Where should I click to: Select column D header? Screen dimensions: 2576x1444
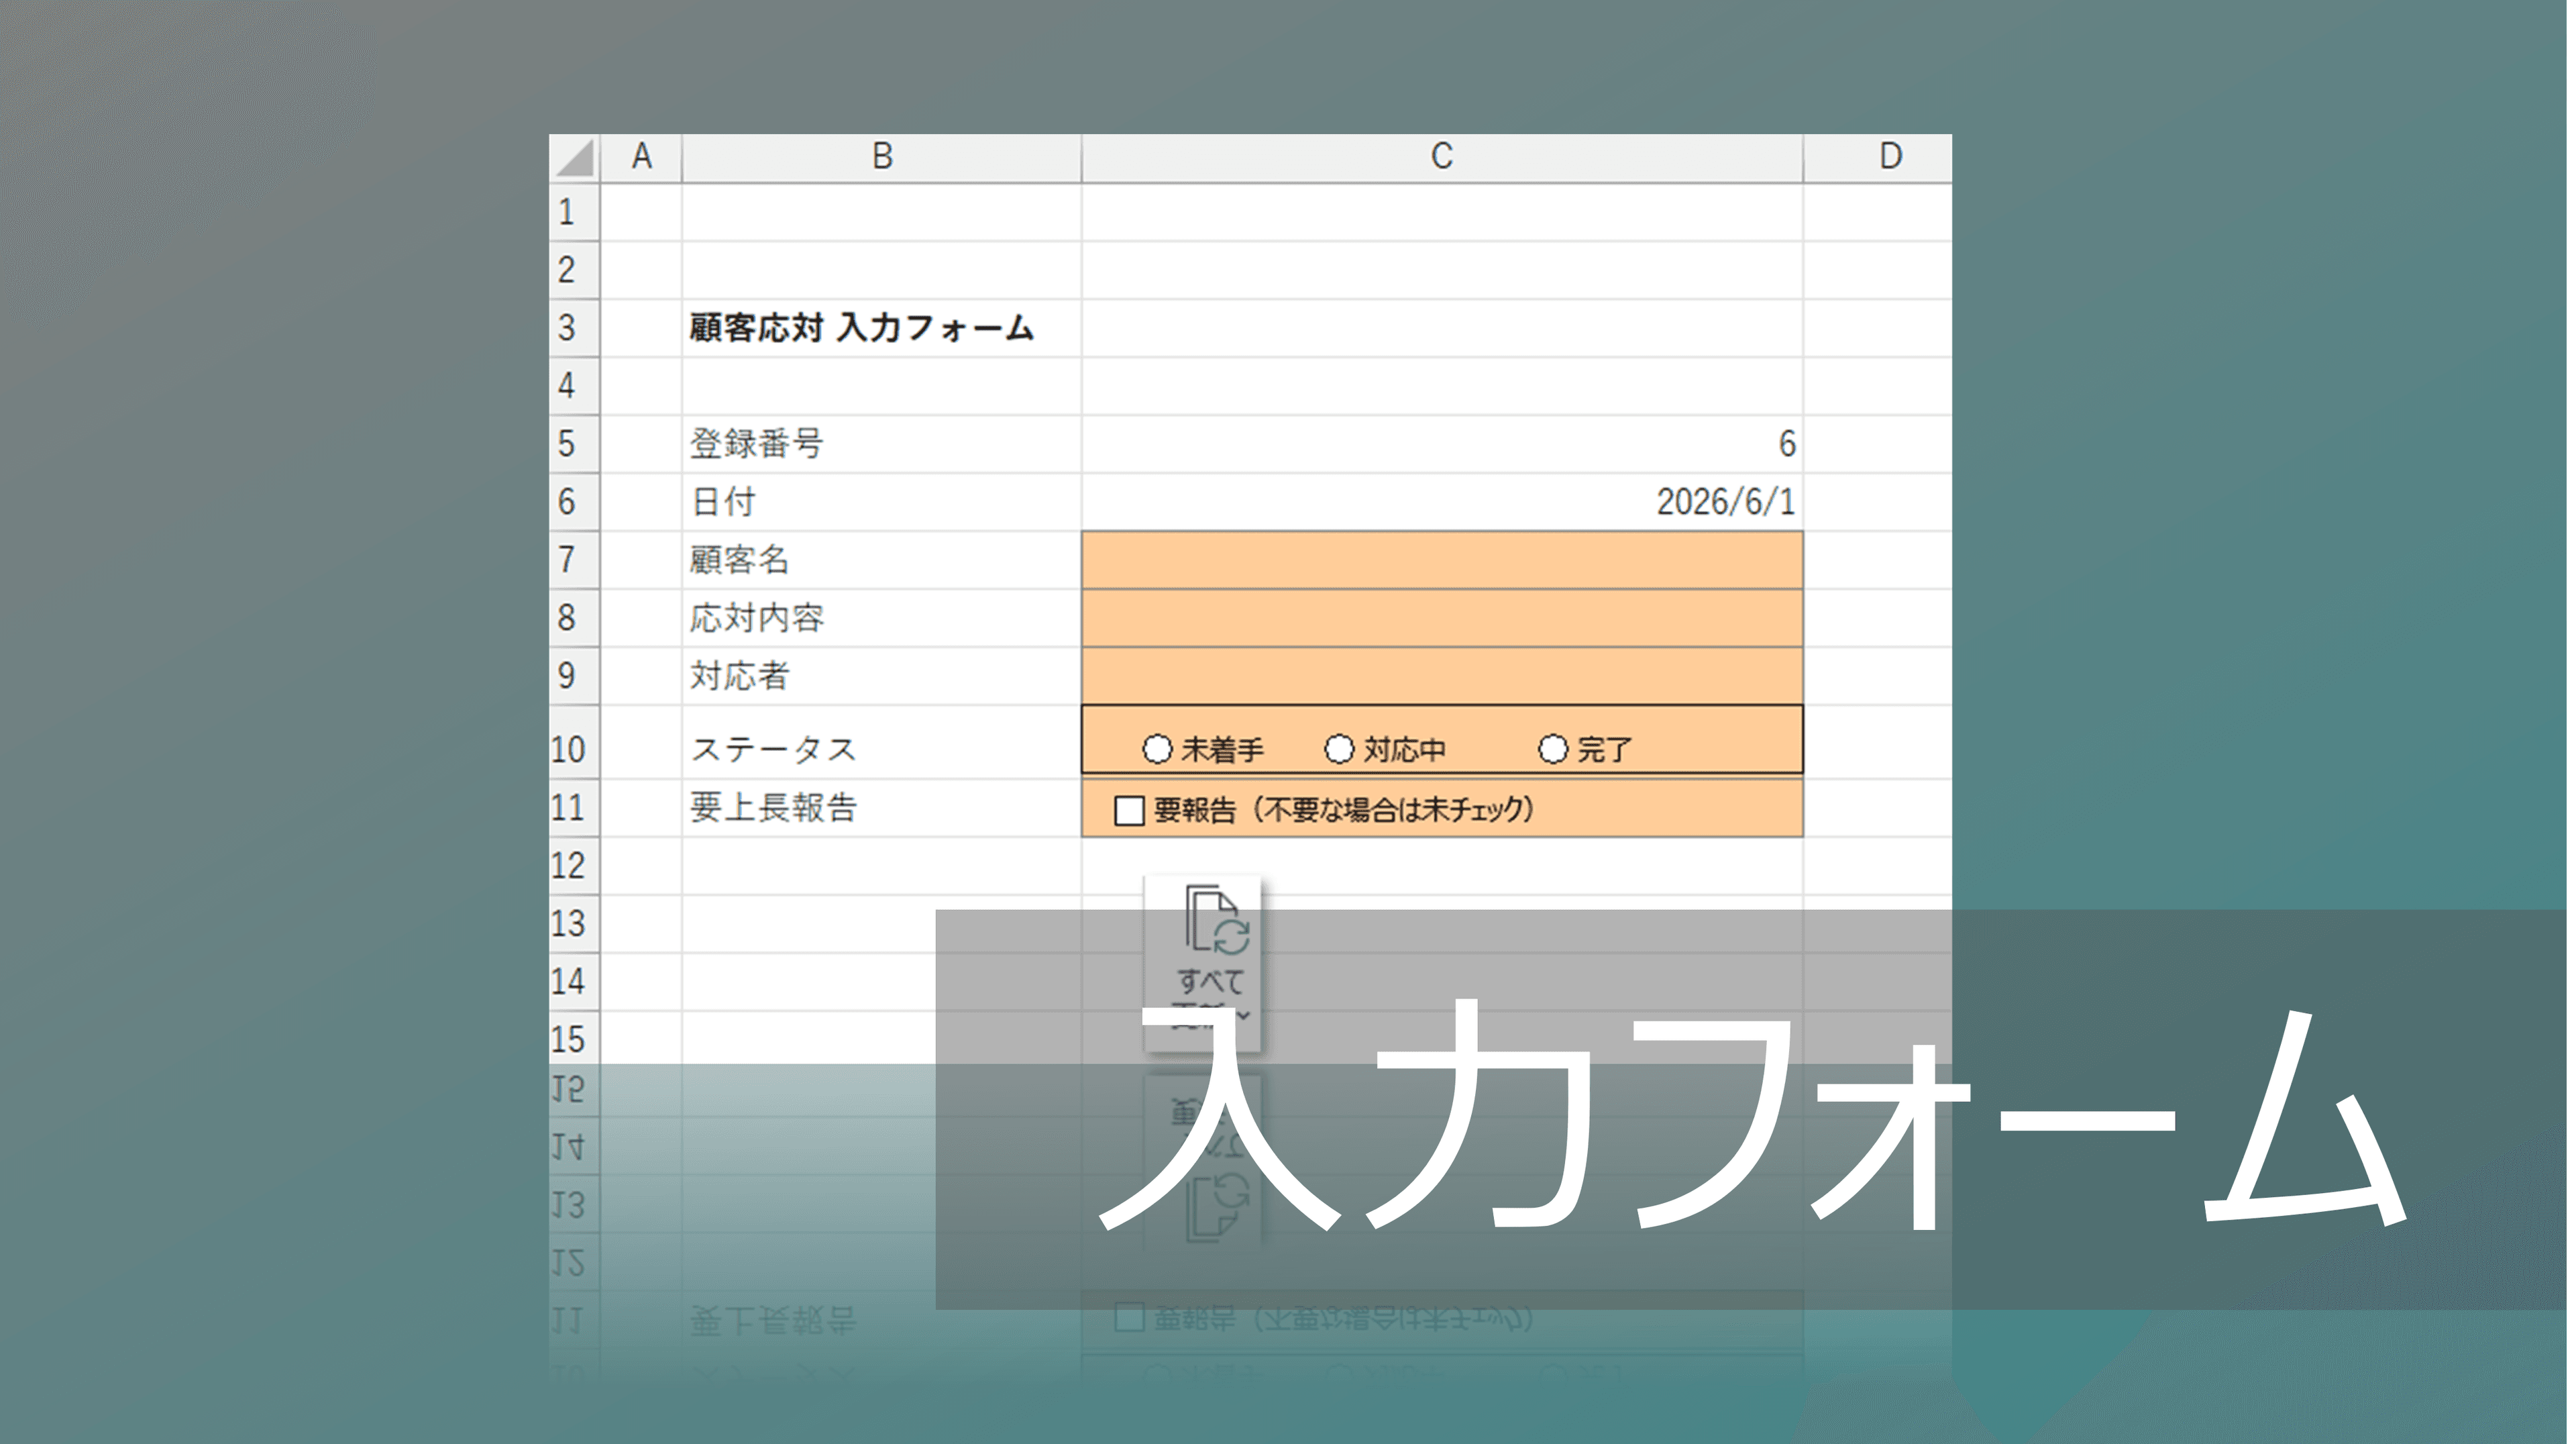coord(1878,157)
